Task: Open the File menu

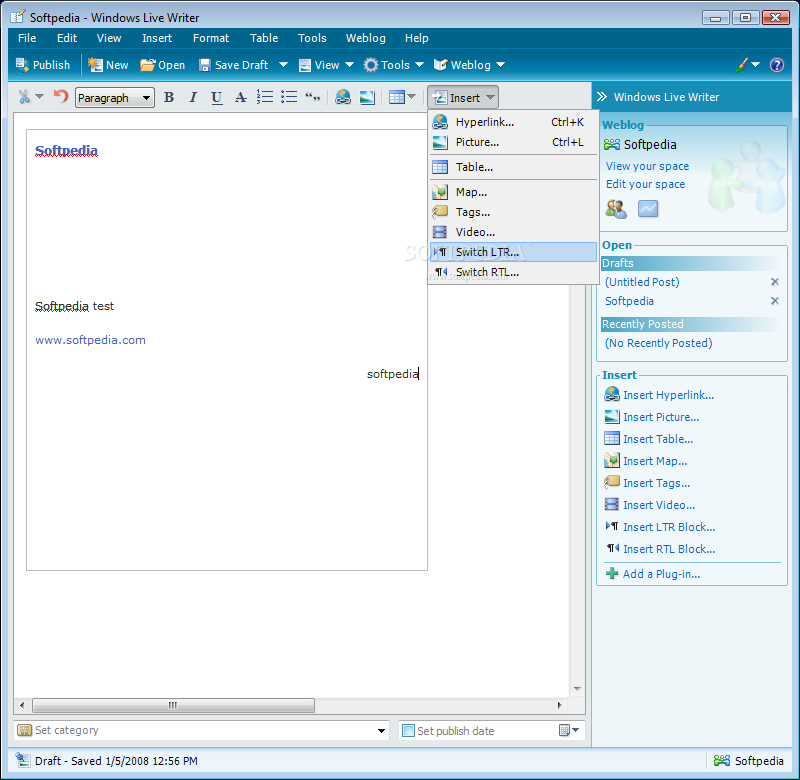Action: [x=27, y=38]
